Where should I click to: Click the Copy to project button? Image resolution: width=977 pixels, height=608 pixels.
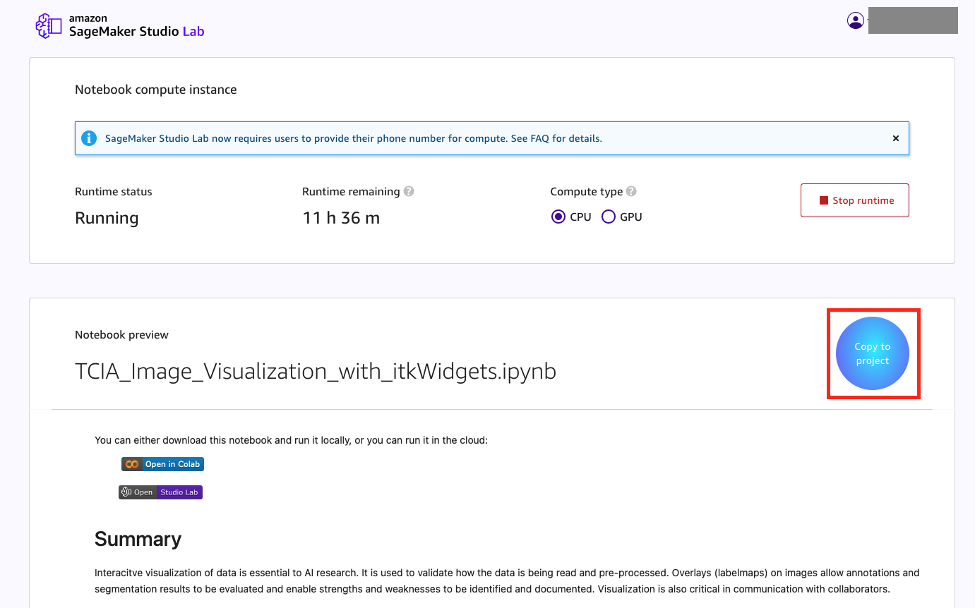[x=872, y=353]
